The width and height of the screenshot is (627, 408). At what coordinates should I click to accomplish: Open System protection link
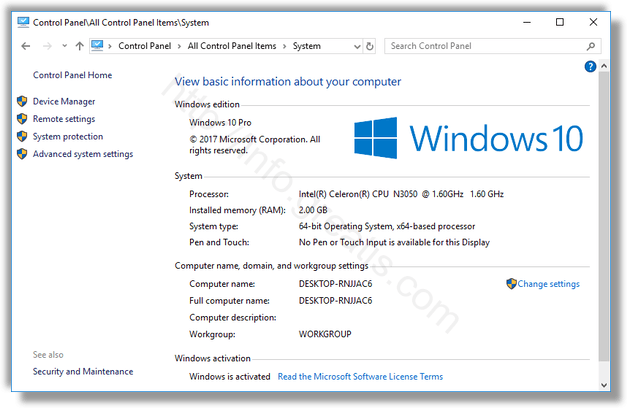(x=68, y=137)
